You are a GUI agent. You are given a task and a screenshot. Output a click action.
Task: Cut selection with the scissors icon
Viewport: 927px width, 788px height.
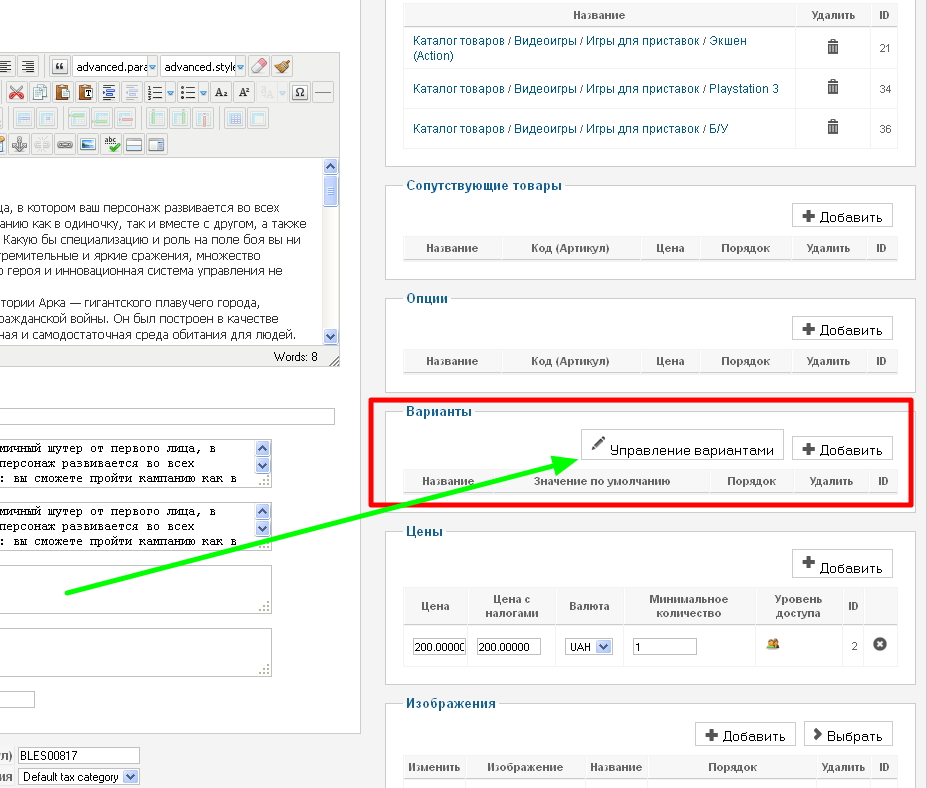tap(17, 92)
